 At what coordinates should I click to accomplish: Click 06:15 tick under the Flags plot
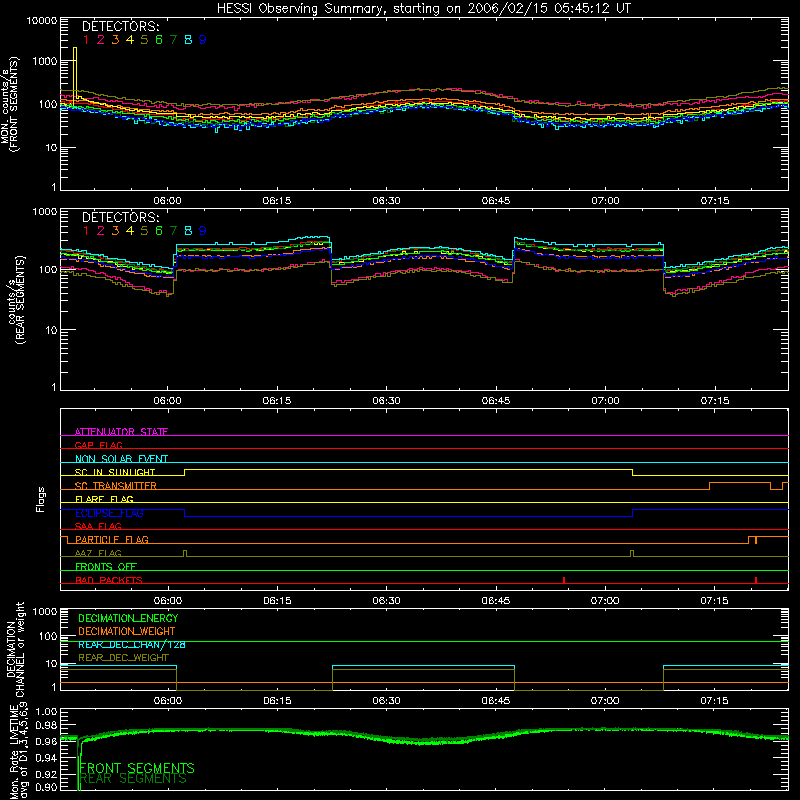click(277, 601)
